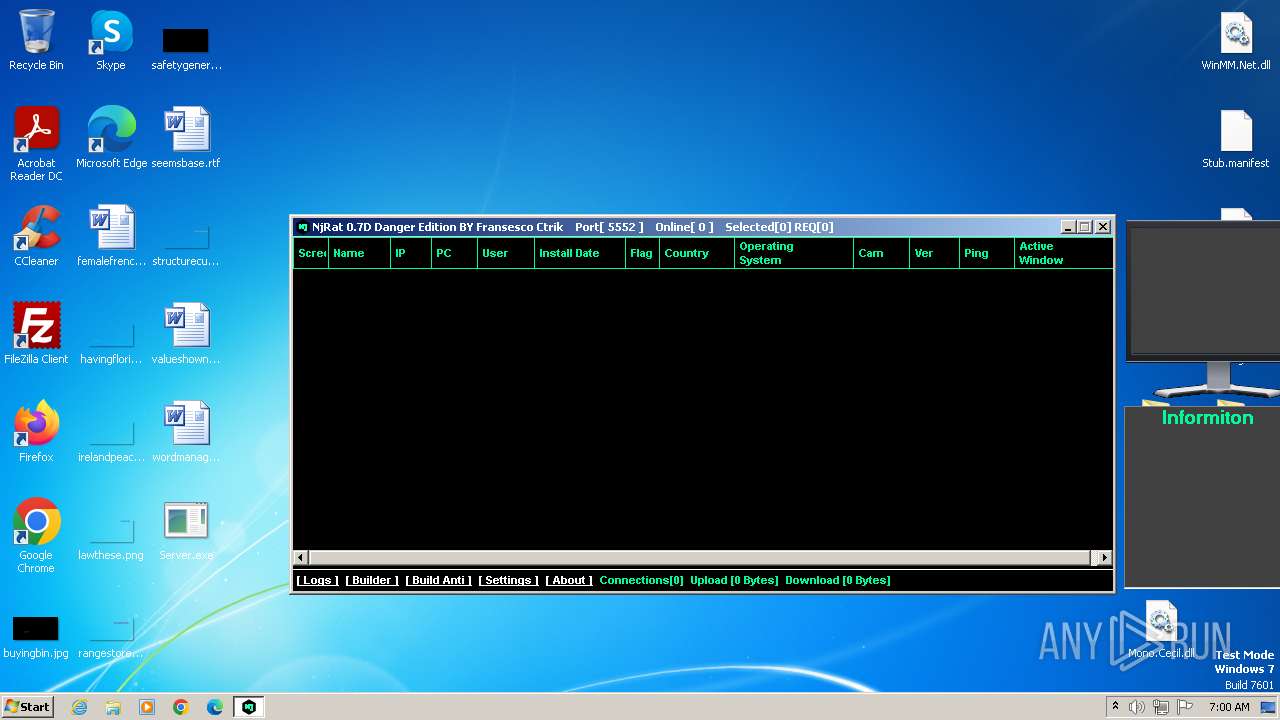Show hidden tray icons arrow
This screenshot has width=1280, height=720.
[1115, 707]
